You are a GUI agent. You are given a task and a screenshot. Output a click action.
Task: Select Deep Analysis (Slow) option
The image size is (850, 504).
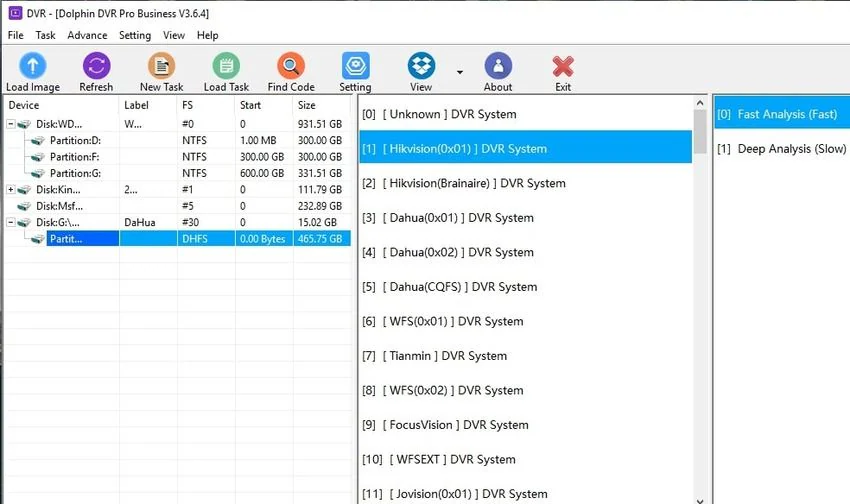coord(782,148)
